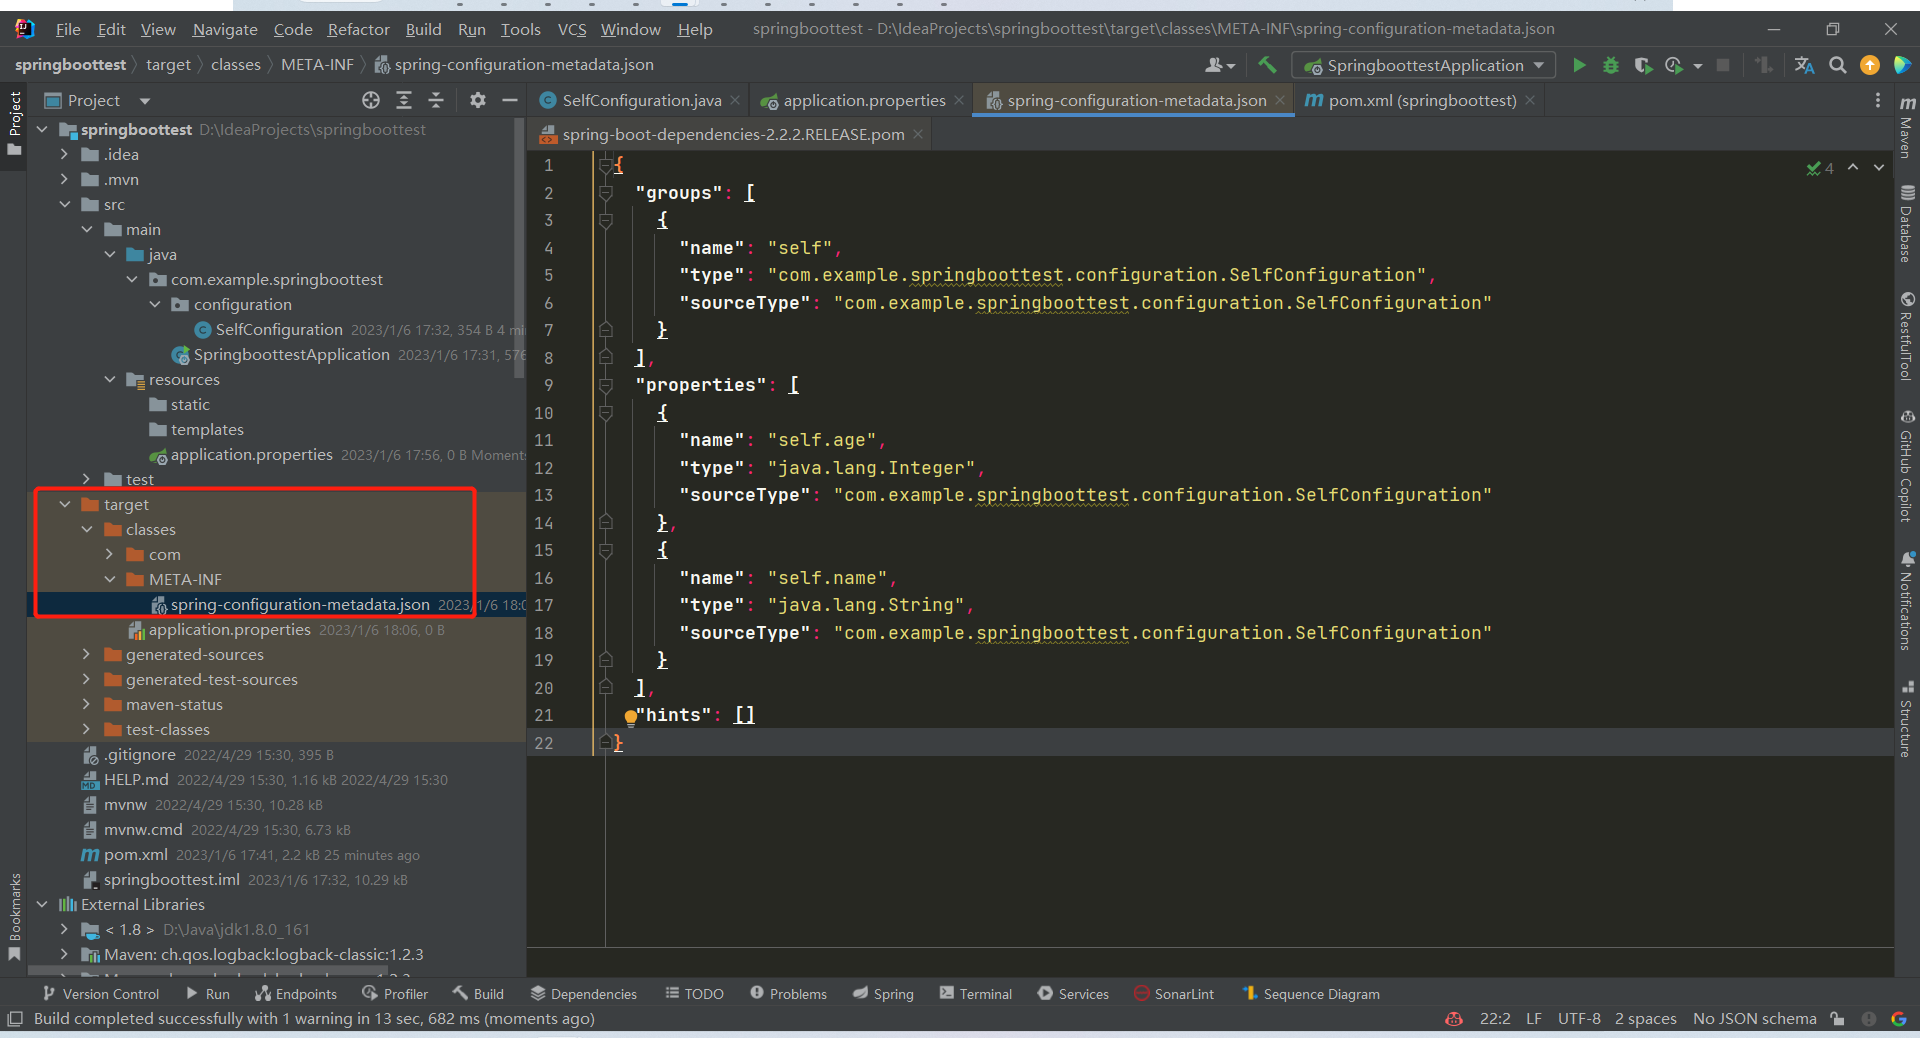
Task: Expand the .idea folder
Action: (65, 154)
